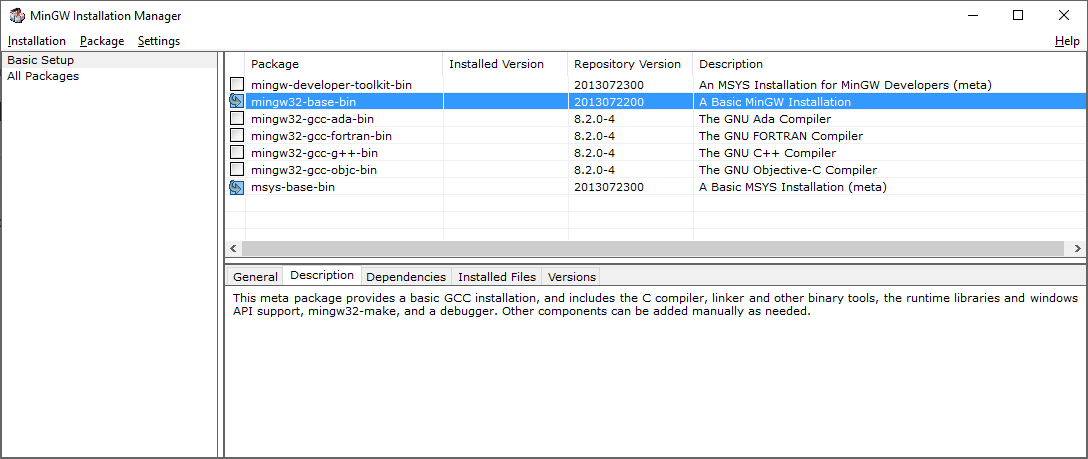Open the Help menu
The image size is (1088, 459).
click(1067, 41)
